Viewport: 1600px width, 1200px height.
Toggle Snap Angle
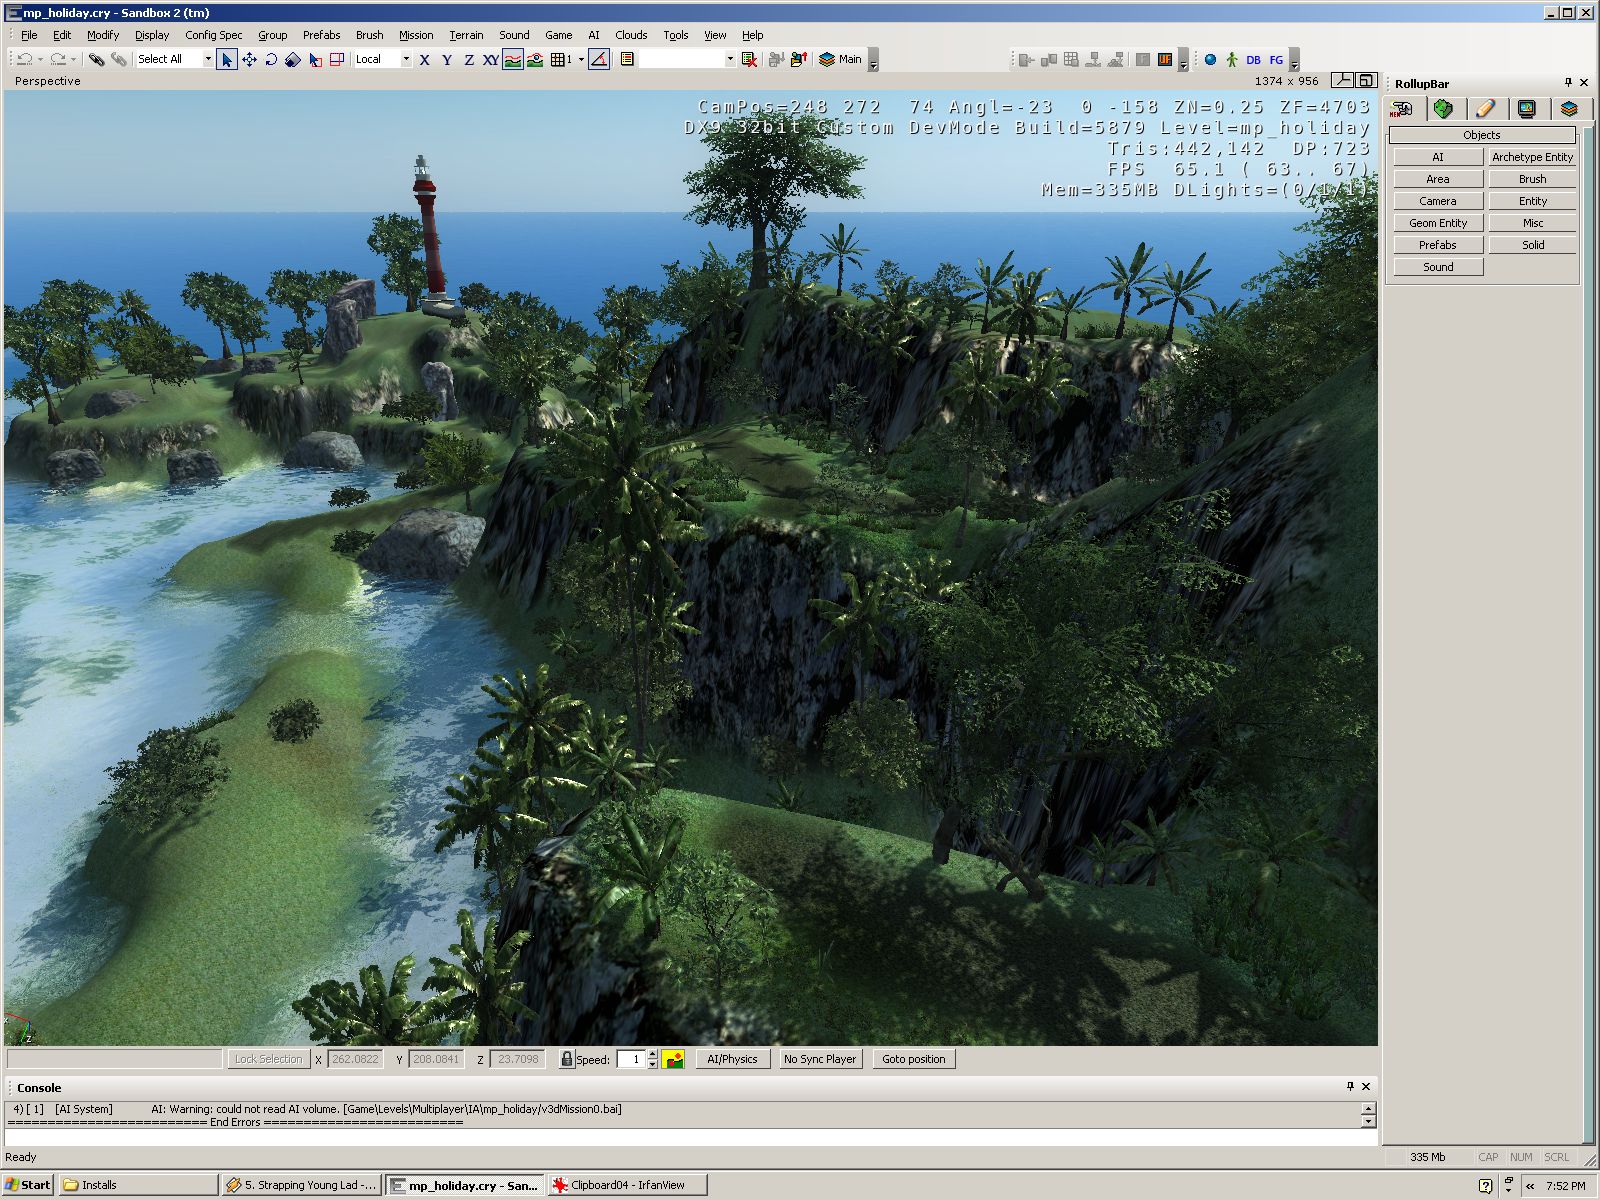599,60
